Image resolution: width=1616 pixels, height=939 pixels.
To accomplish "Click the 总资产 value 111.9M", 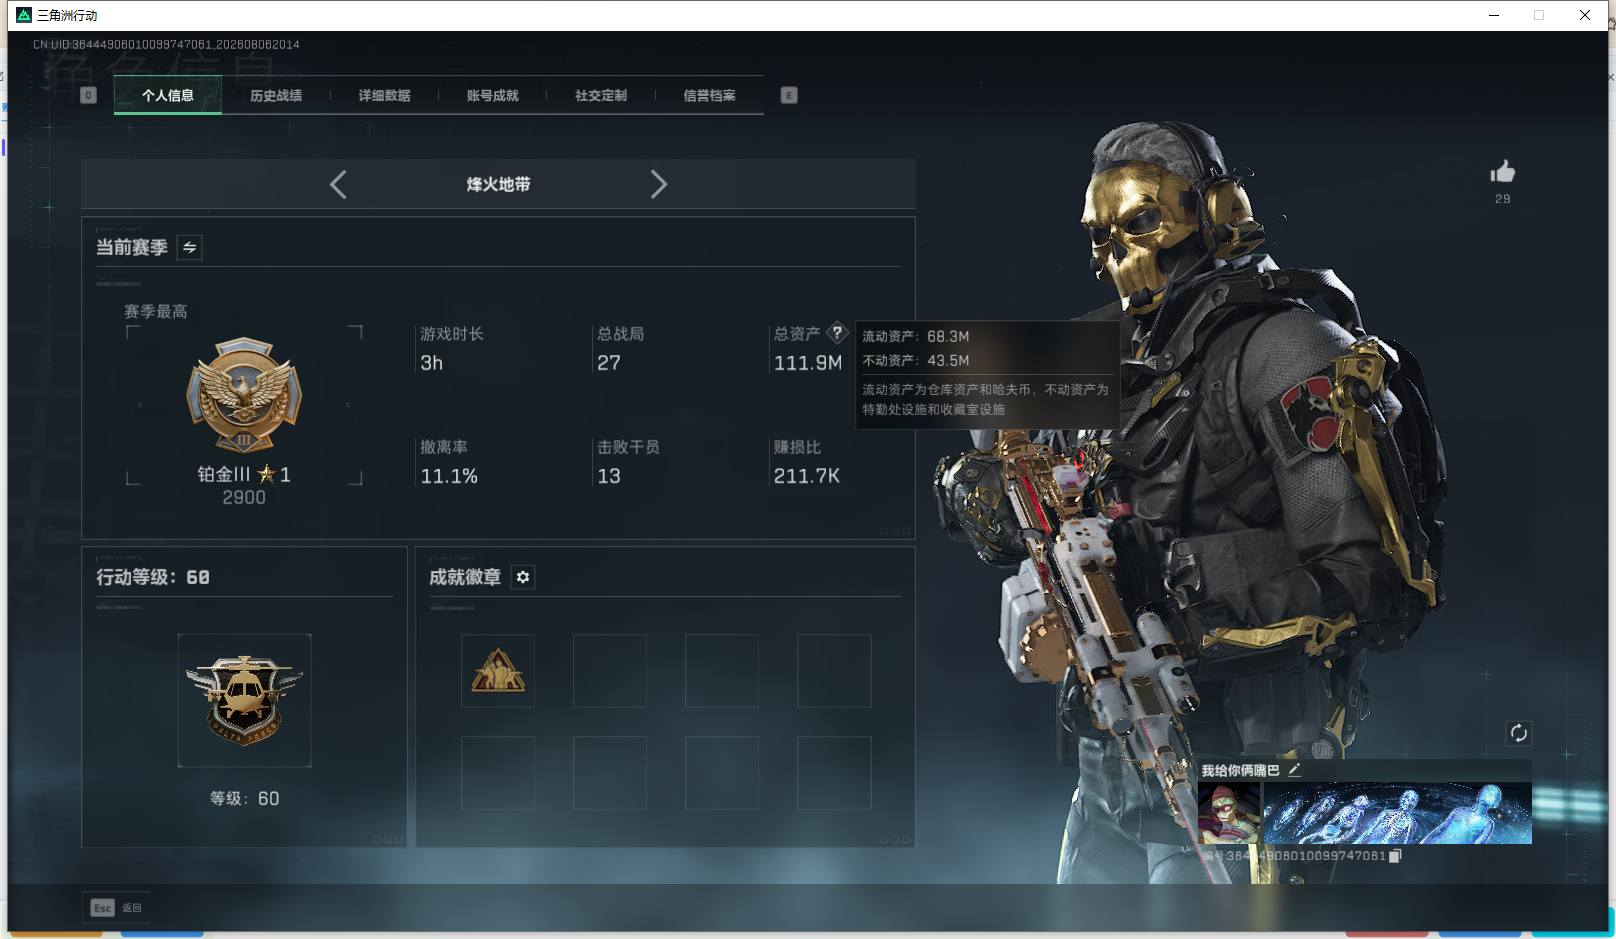I will (807, 363).
